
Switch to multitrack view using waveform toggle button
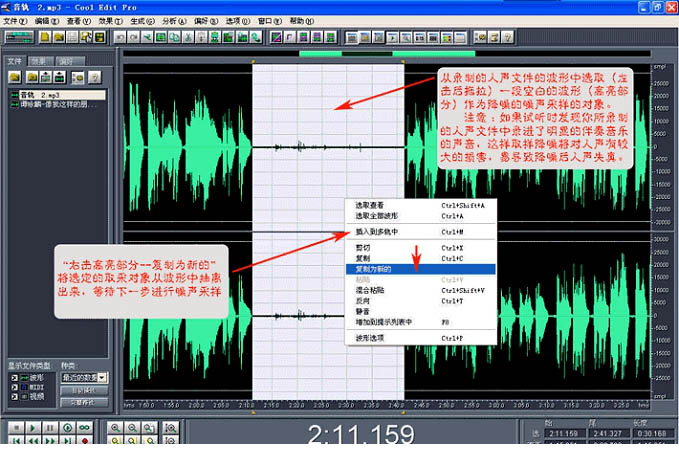click(x=19, y=38)
